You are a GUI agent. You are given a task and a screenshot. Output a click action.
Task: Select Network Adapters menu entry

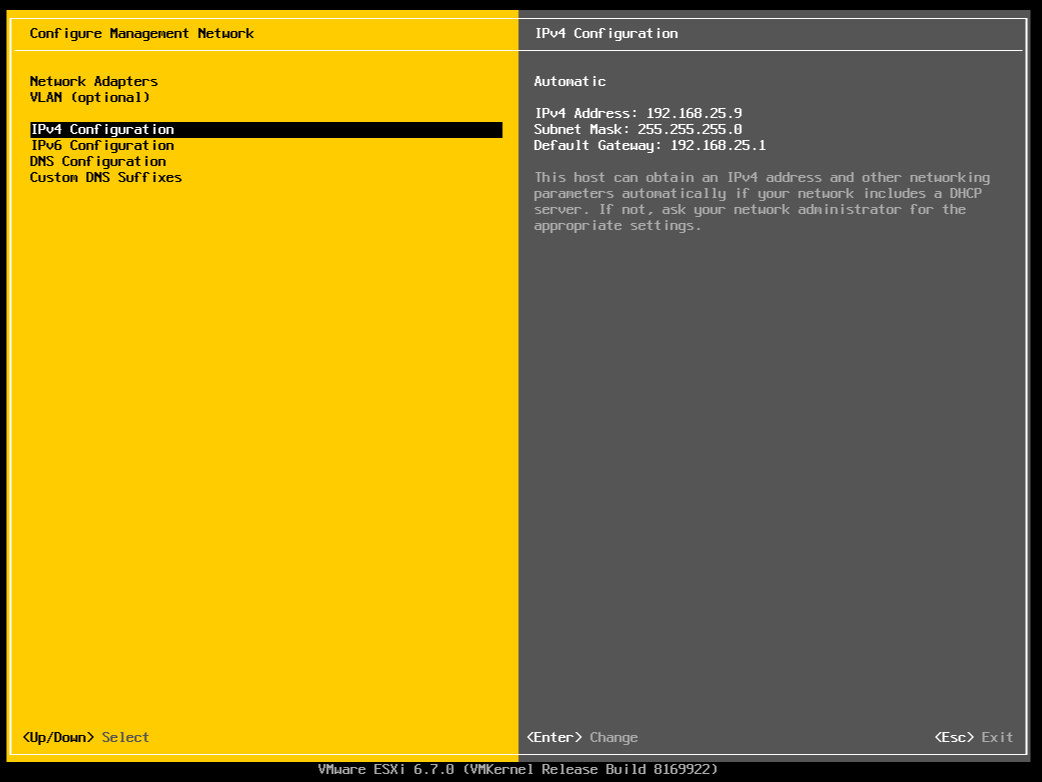tap(94, 81)
